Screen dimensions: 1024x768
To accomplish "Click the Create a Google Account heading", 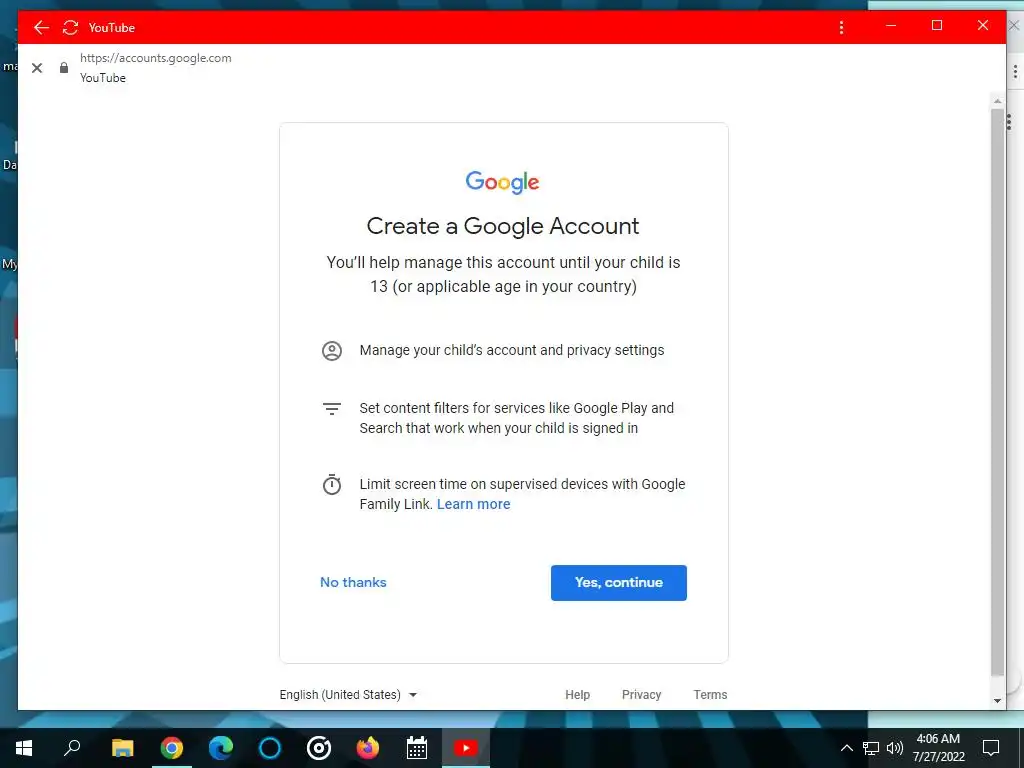I will [x=503, y=226].
